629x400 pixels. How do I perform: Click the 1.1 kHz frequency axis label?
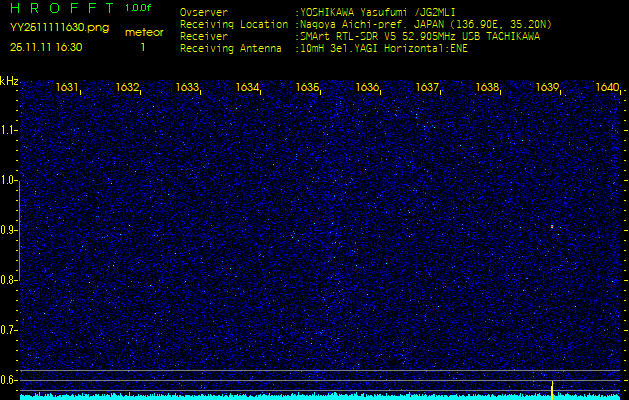pyautogui.click(x=9, y=130)
